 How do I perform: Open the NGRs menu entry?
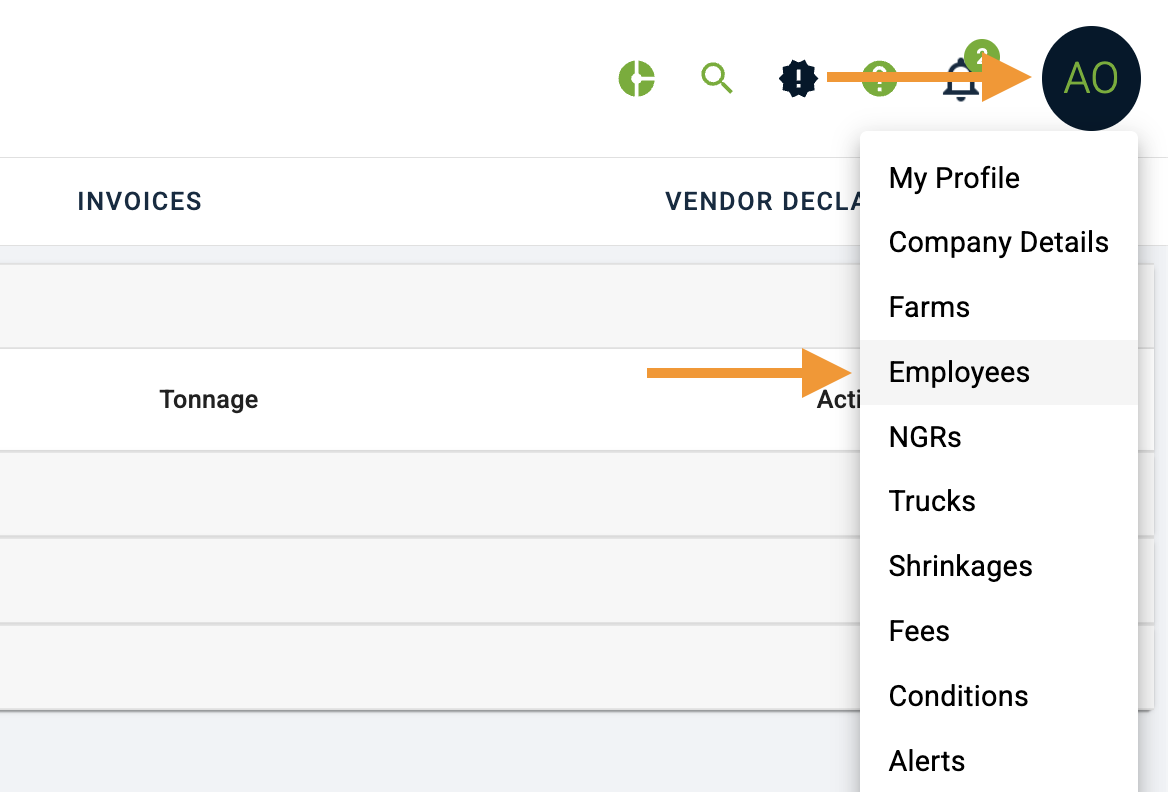point(925,437)
